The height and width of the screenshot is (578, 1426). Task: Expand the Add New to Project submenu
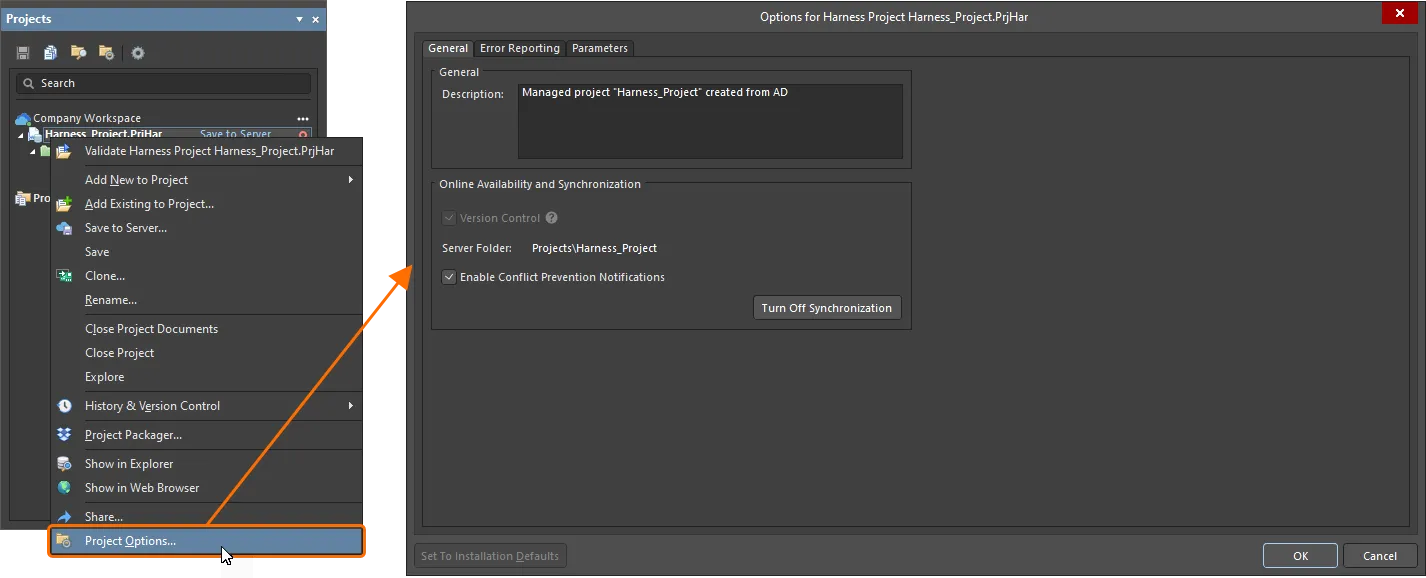click(x=351, y=180)
